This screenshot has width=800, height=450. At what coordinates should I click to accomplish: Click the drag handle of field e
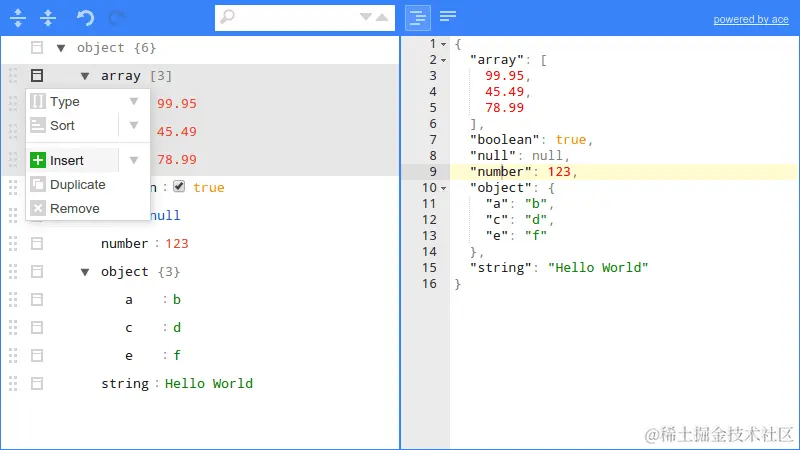[x=13, y=356]
